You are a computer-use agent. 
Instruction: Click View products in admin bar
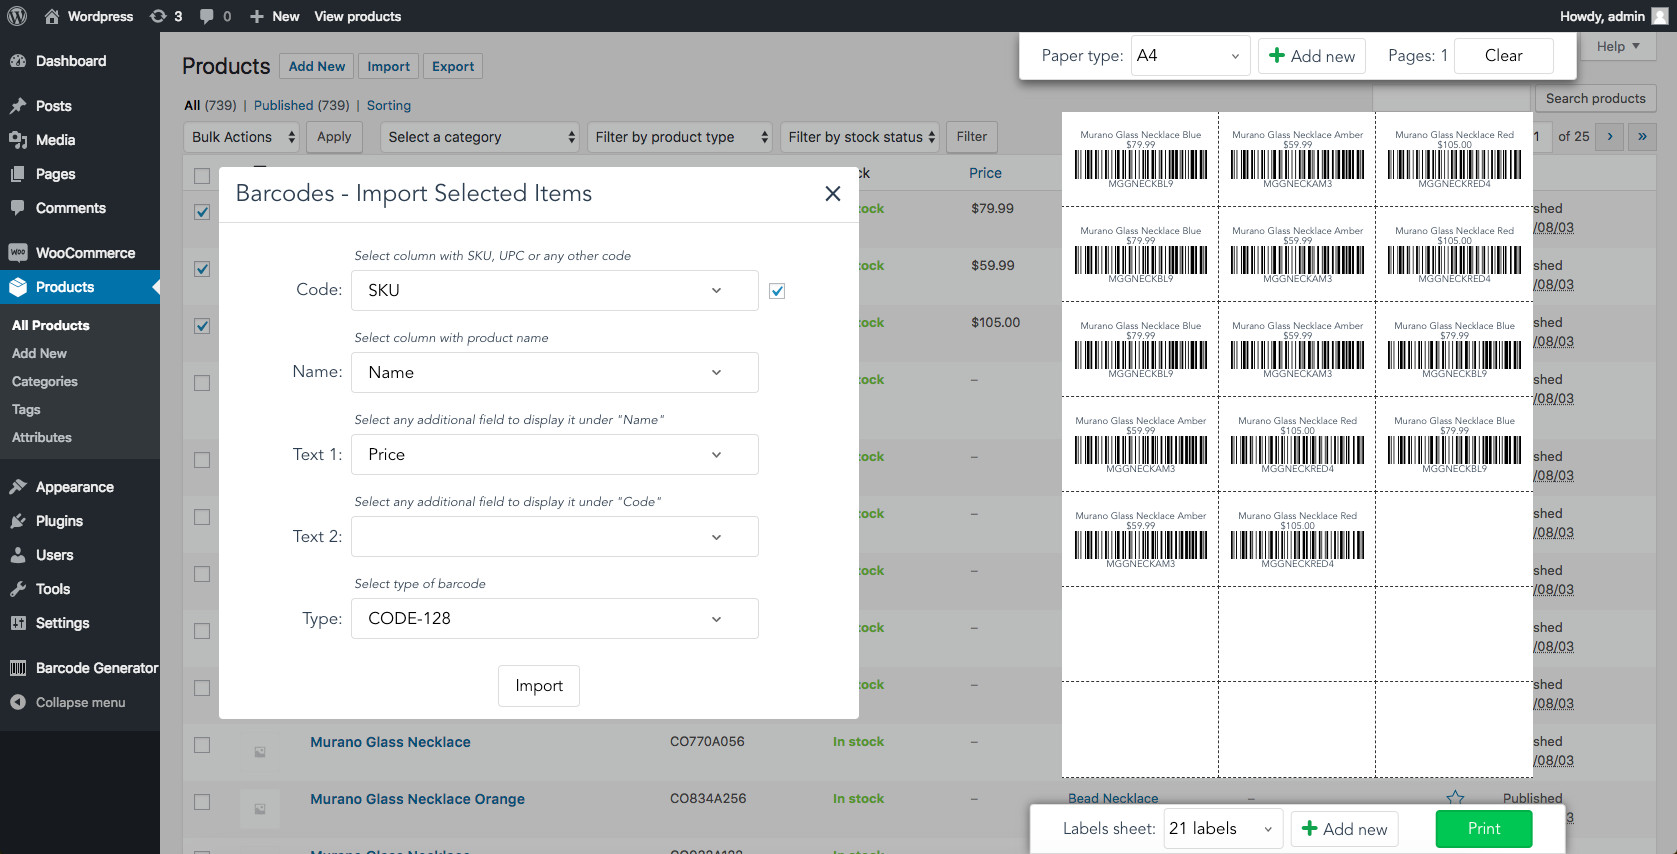coord(358,16)
